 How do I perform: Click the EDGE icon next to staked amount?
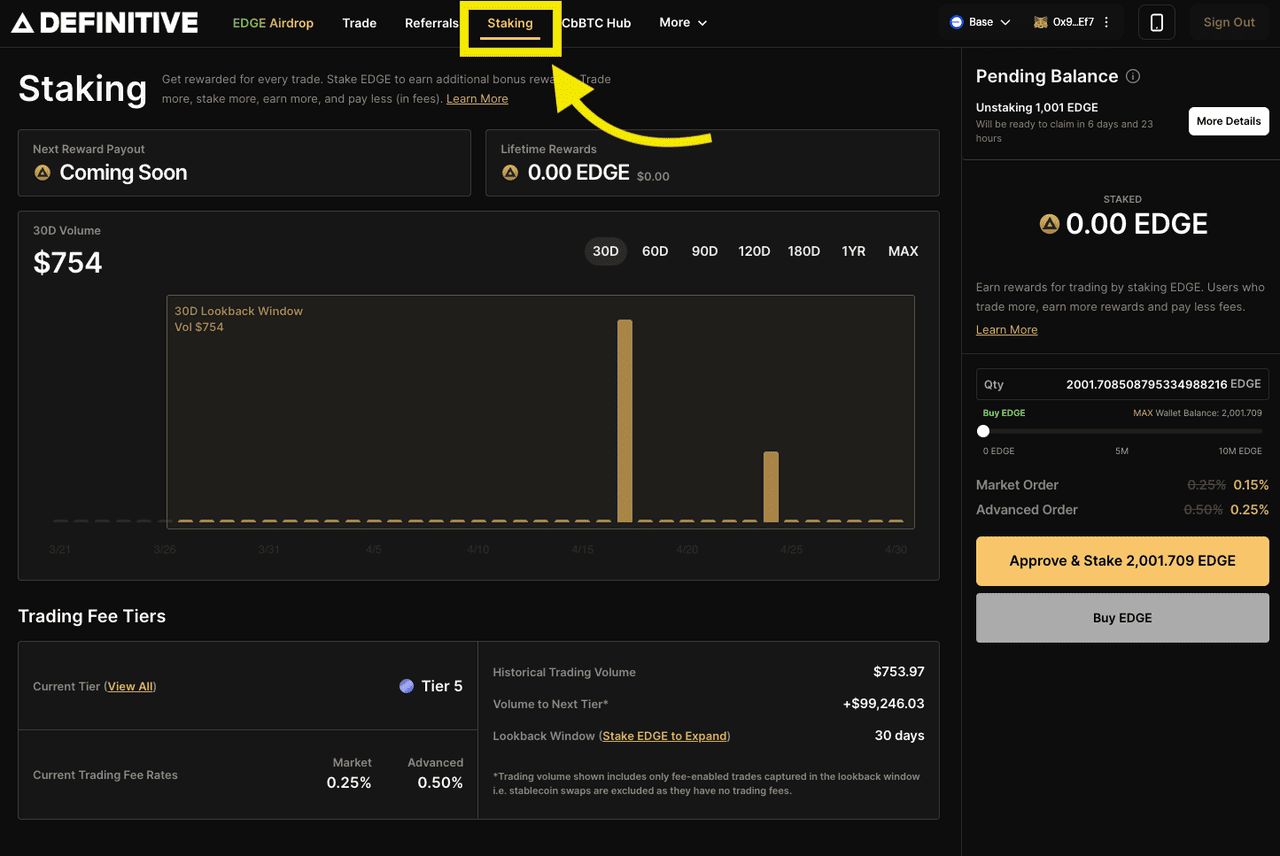pyautogui.click(x=1049, y=224)
